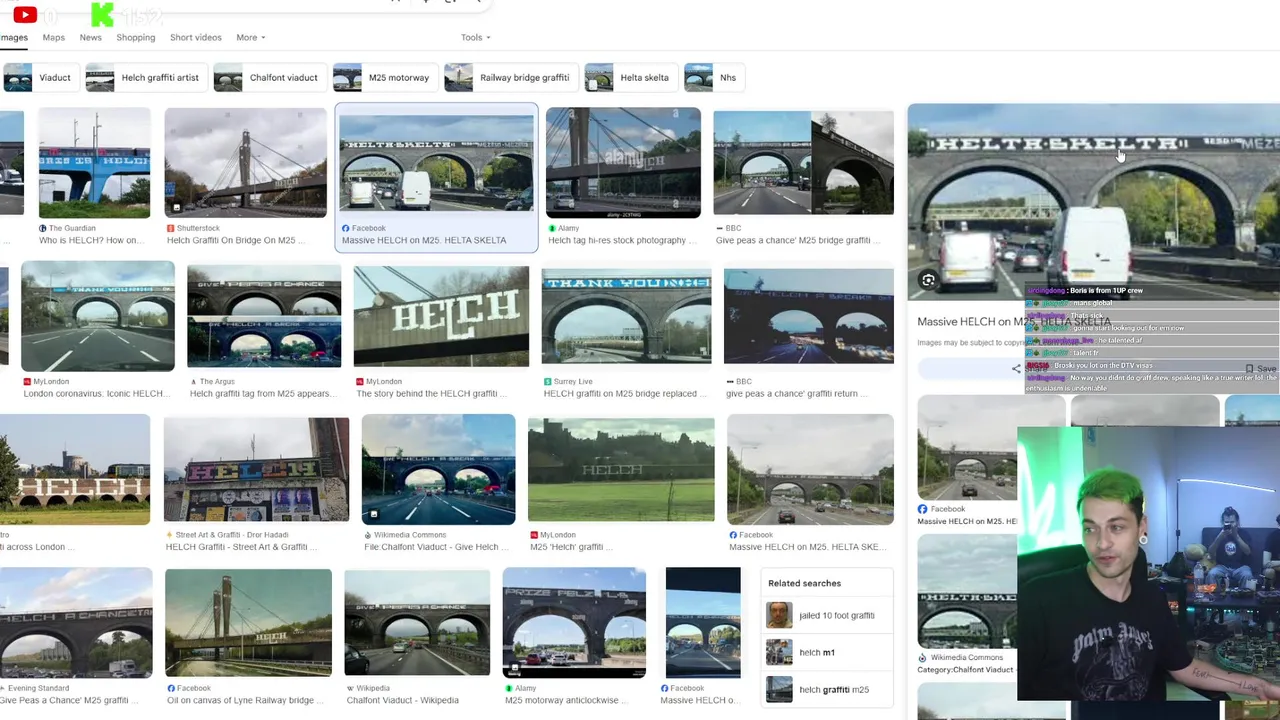Open the Tools dropdown
Screen dimensions: 1280x720
pos(475,37)
